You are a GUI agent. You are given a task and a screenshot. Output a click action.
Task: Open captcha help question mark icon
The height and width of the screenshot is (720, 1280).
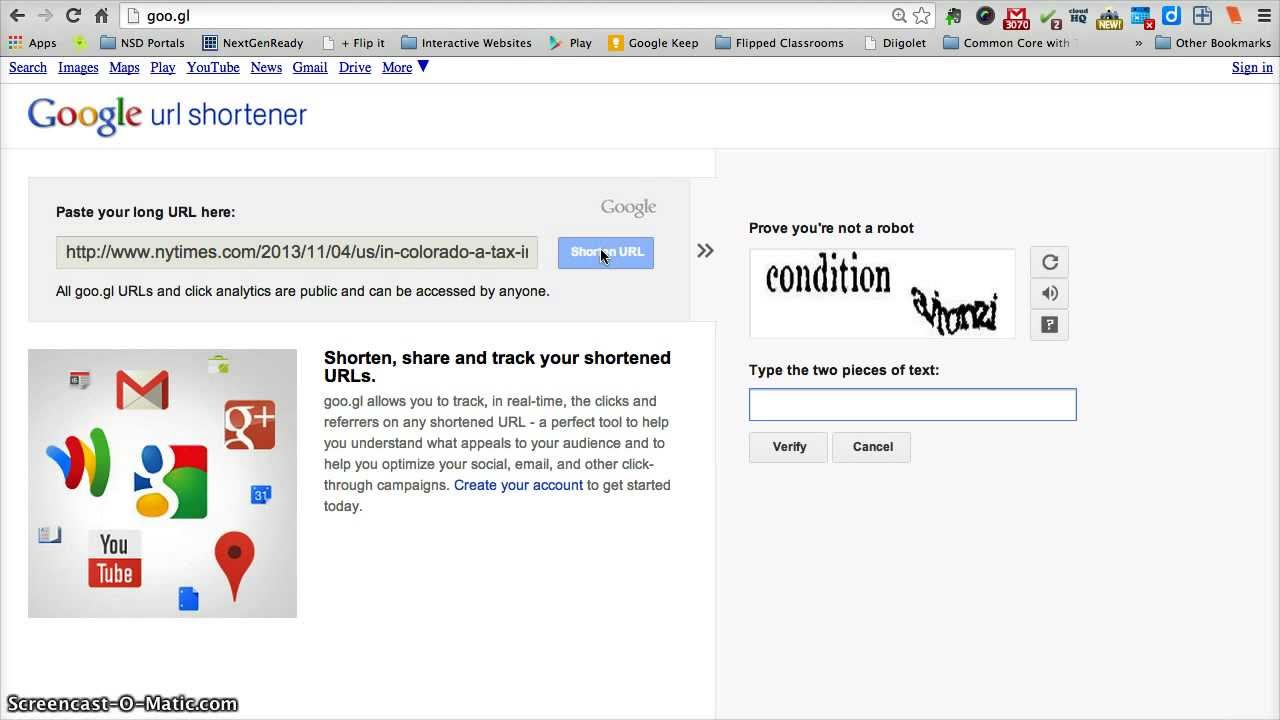[x=1050, y=324]
